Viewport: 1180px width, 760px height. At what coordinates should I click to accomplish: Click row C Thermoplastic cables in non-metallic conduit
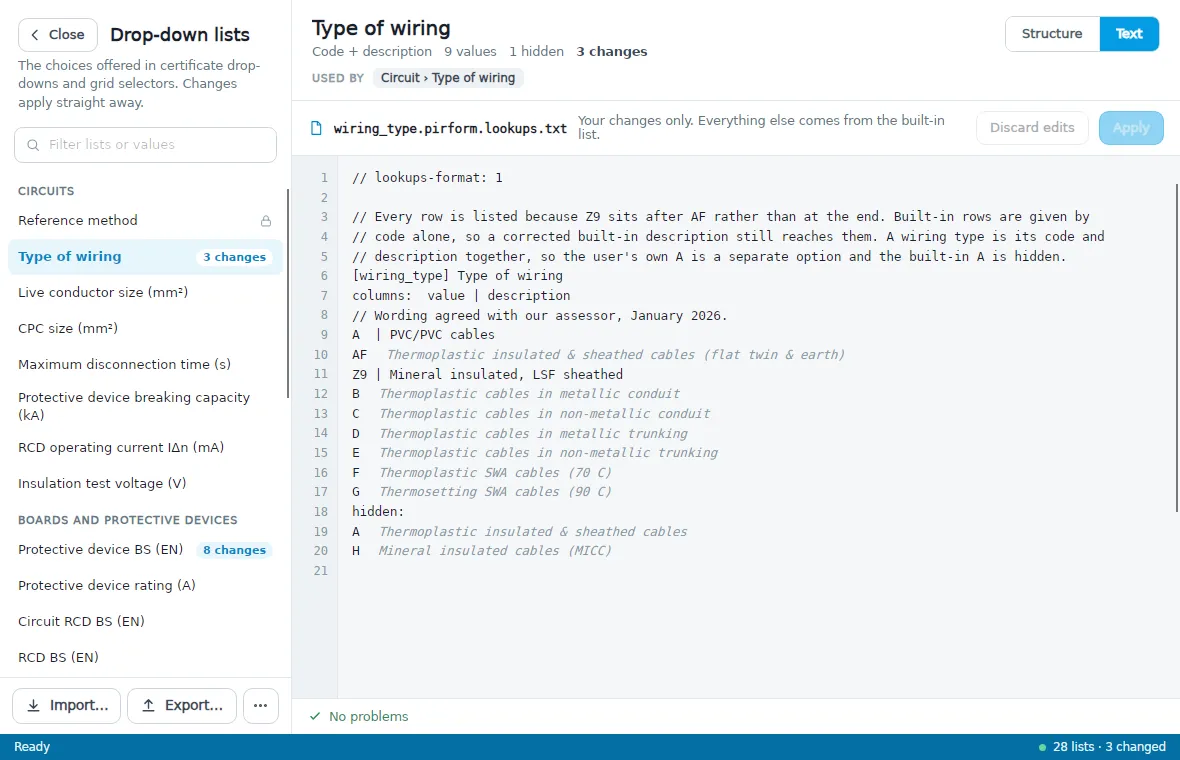tap(531, 414)
